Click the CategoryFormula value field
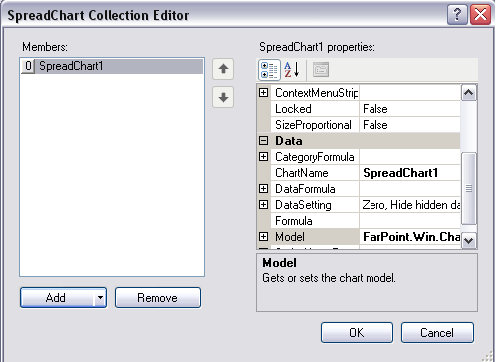 (x=410, y=157)
